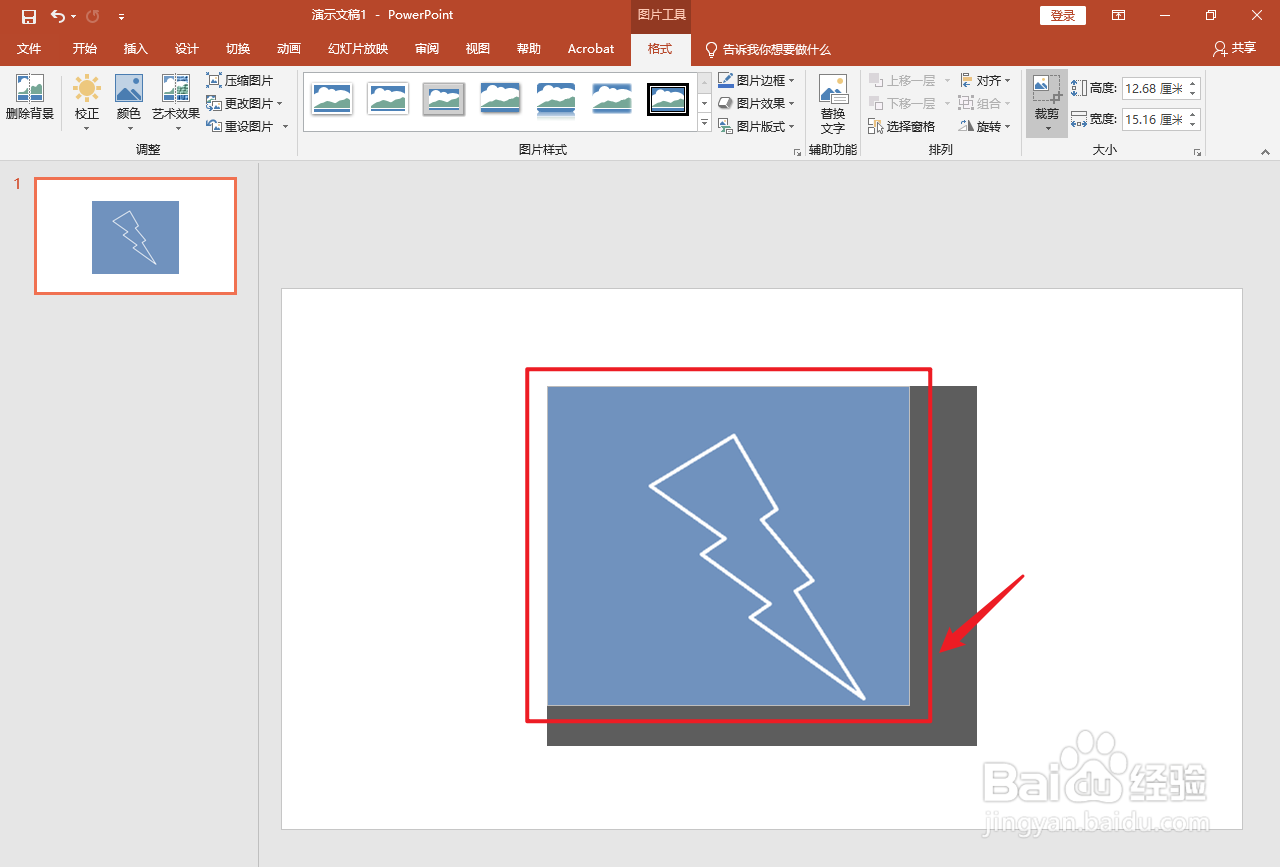The image size is (1280, 867).
Task: Click the Height (高度) input field
Action: (x=1154, y=89)
